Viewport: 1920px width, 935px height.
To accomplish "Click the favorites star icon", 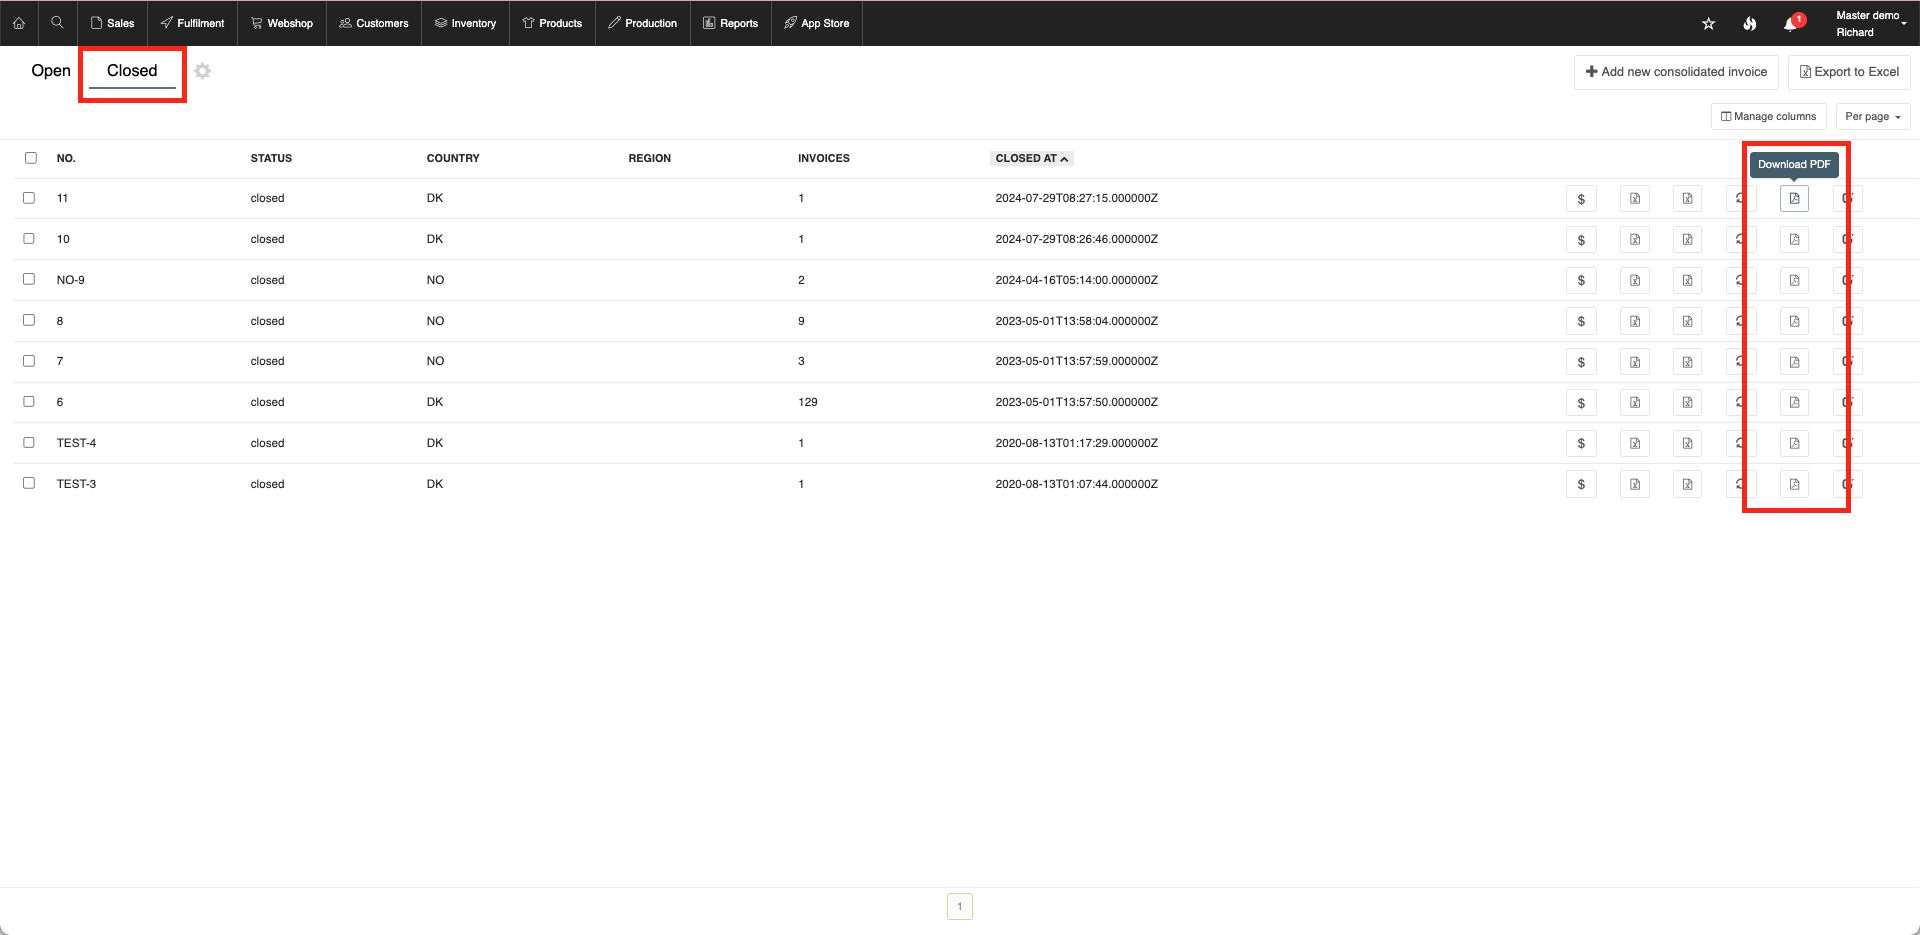I will 1708,24.
